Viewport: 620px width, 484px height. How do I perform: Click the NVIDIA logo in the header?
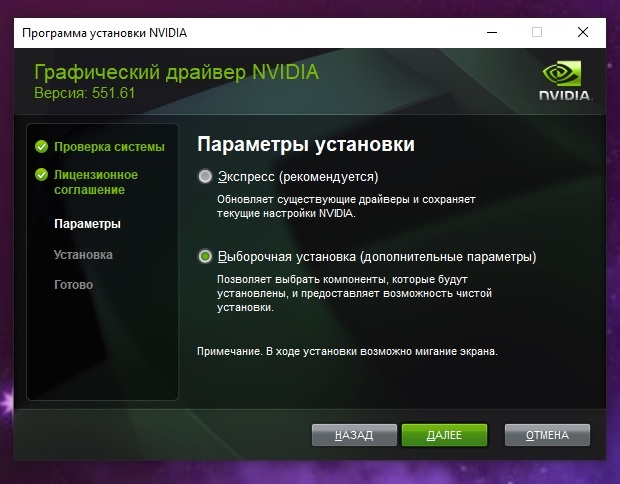(565, 81)
